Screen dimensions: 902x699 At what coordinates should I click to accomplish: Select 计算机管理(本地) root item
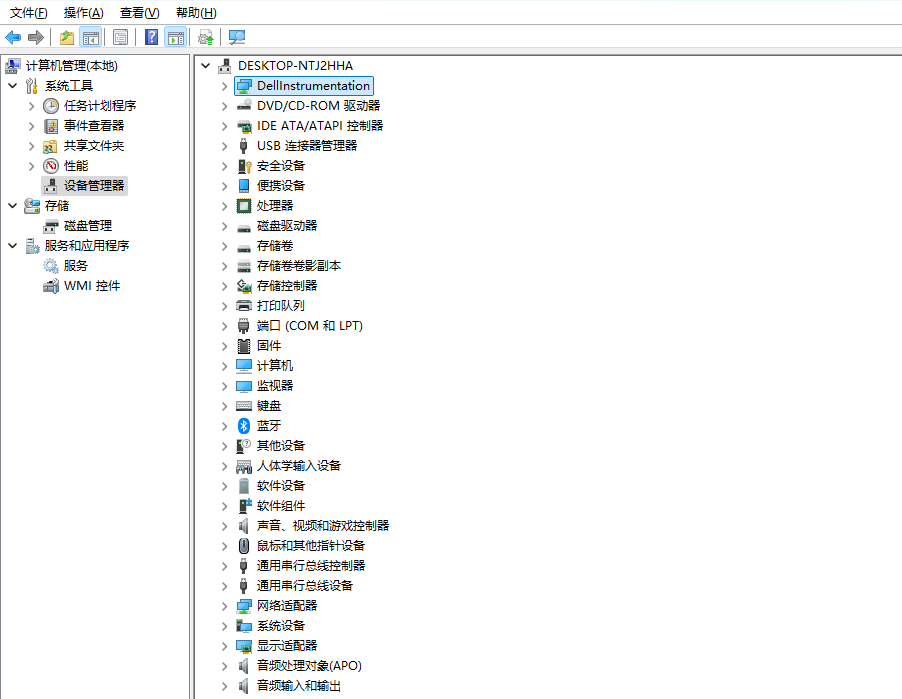click(72, 66)
